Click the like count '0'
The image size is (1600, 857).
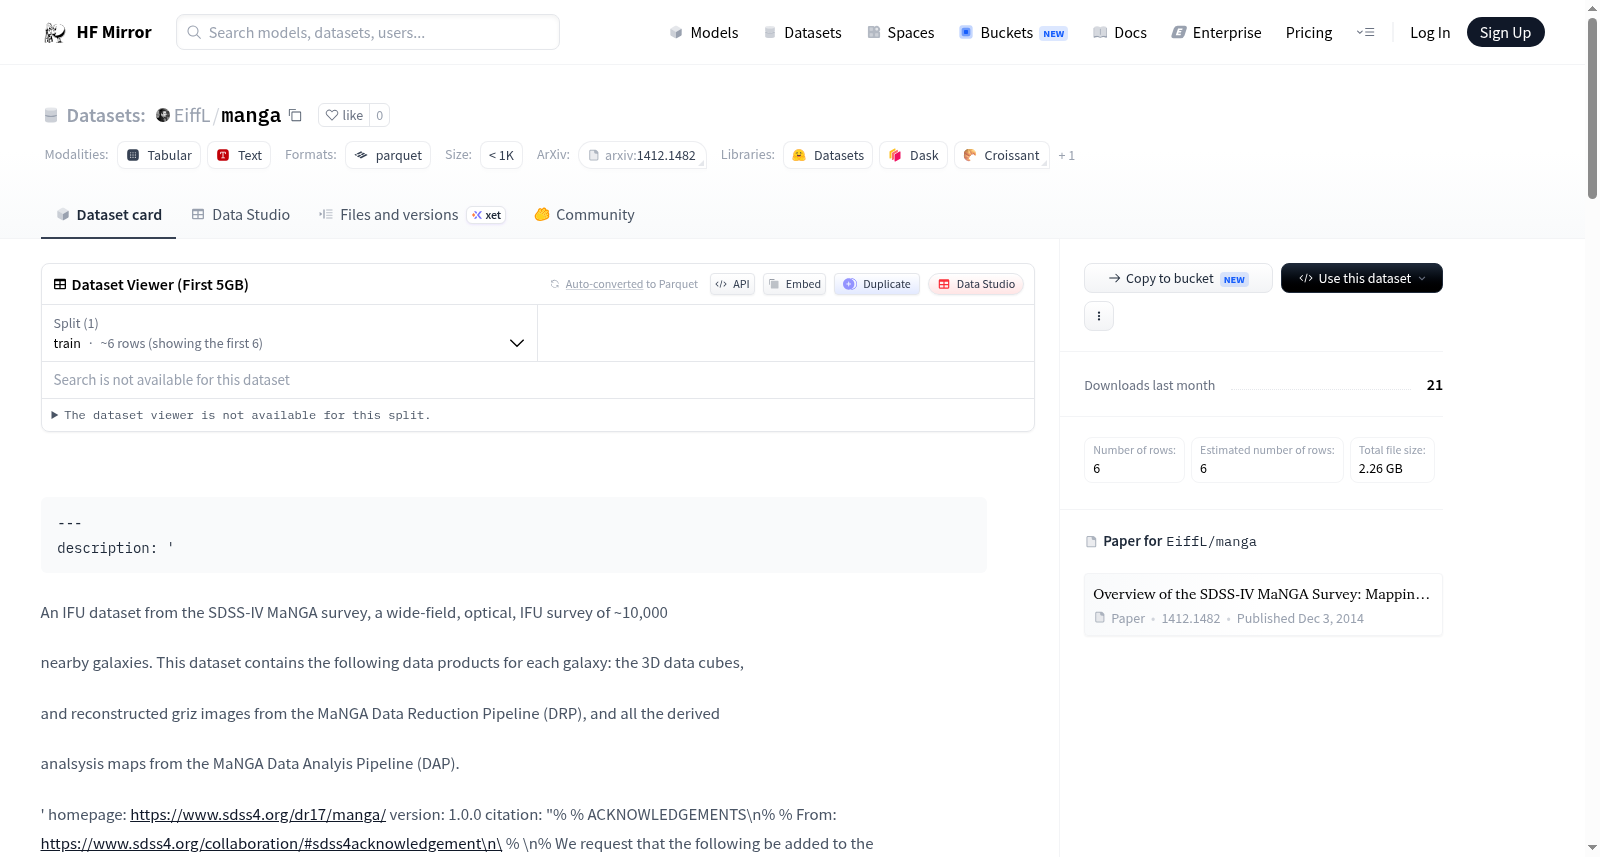tap(380, 115)
